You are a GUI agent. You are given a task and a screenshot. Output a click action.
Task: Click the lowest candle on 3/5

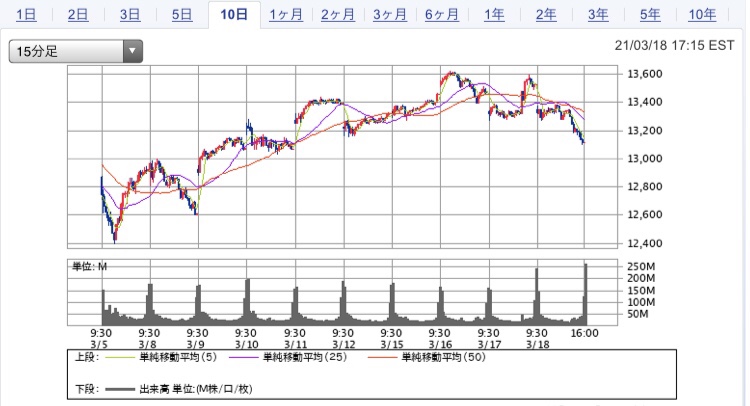(115, 238)
